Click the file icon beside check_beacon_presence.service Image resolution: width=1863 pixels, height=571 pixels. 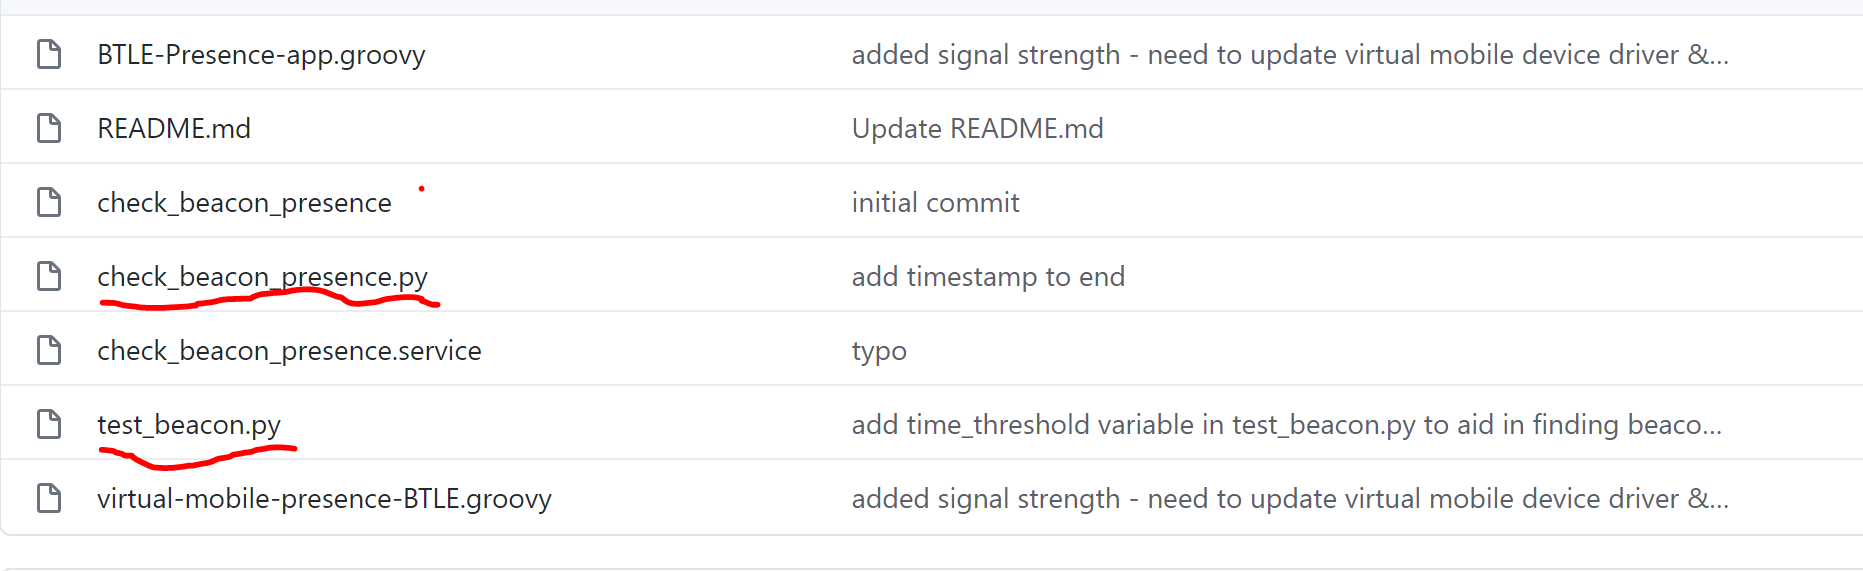[x=49, y=350]
